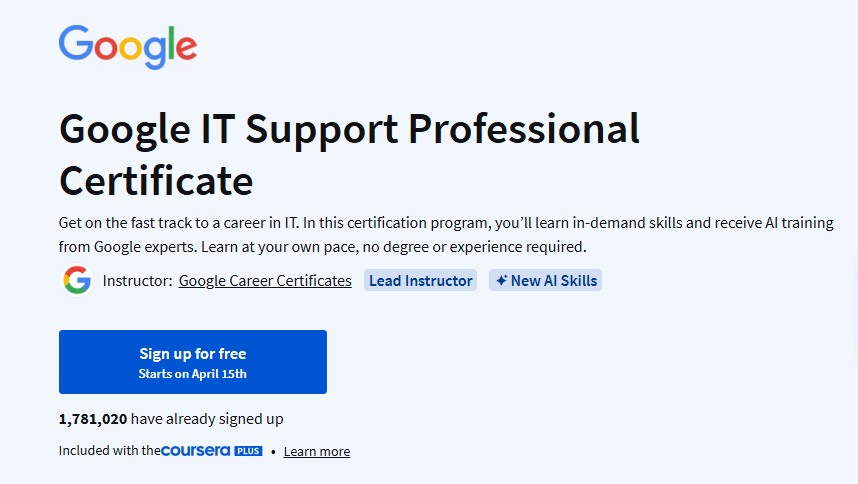Screen dimensions: 858x484
Task: Click the 1,781,020 enrollment count
Action: (x=93, y=419)
